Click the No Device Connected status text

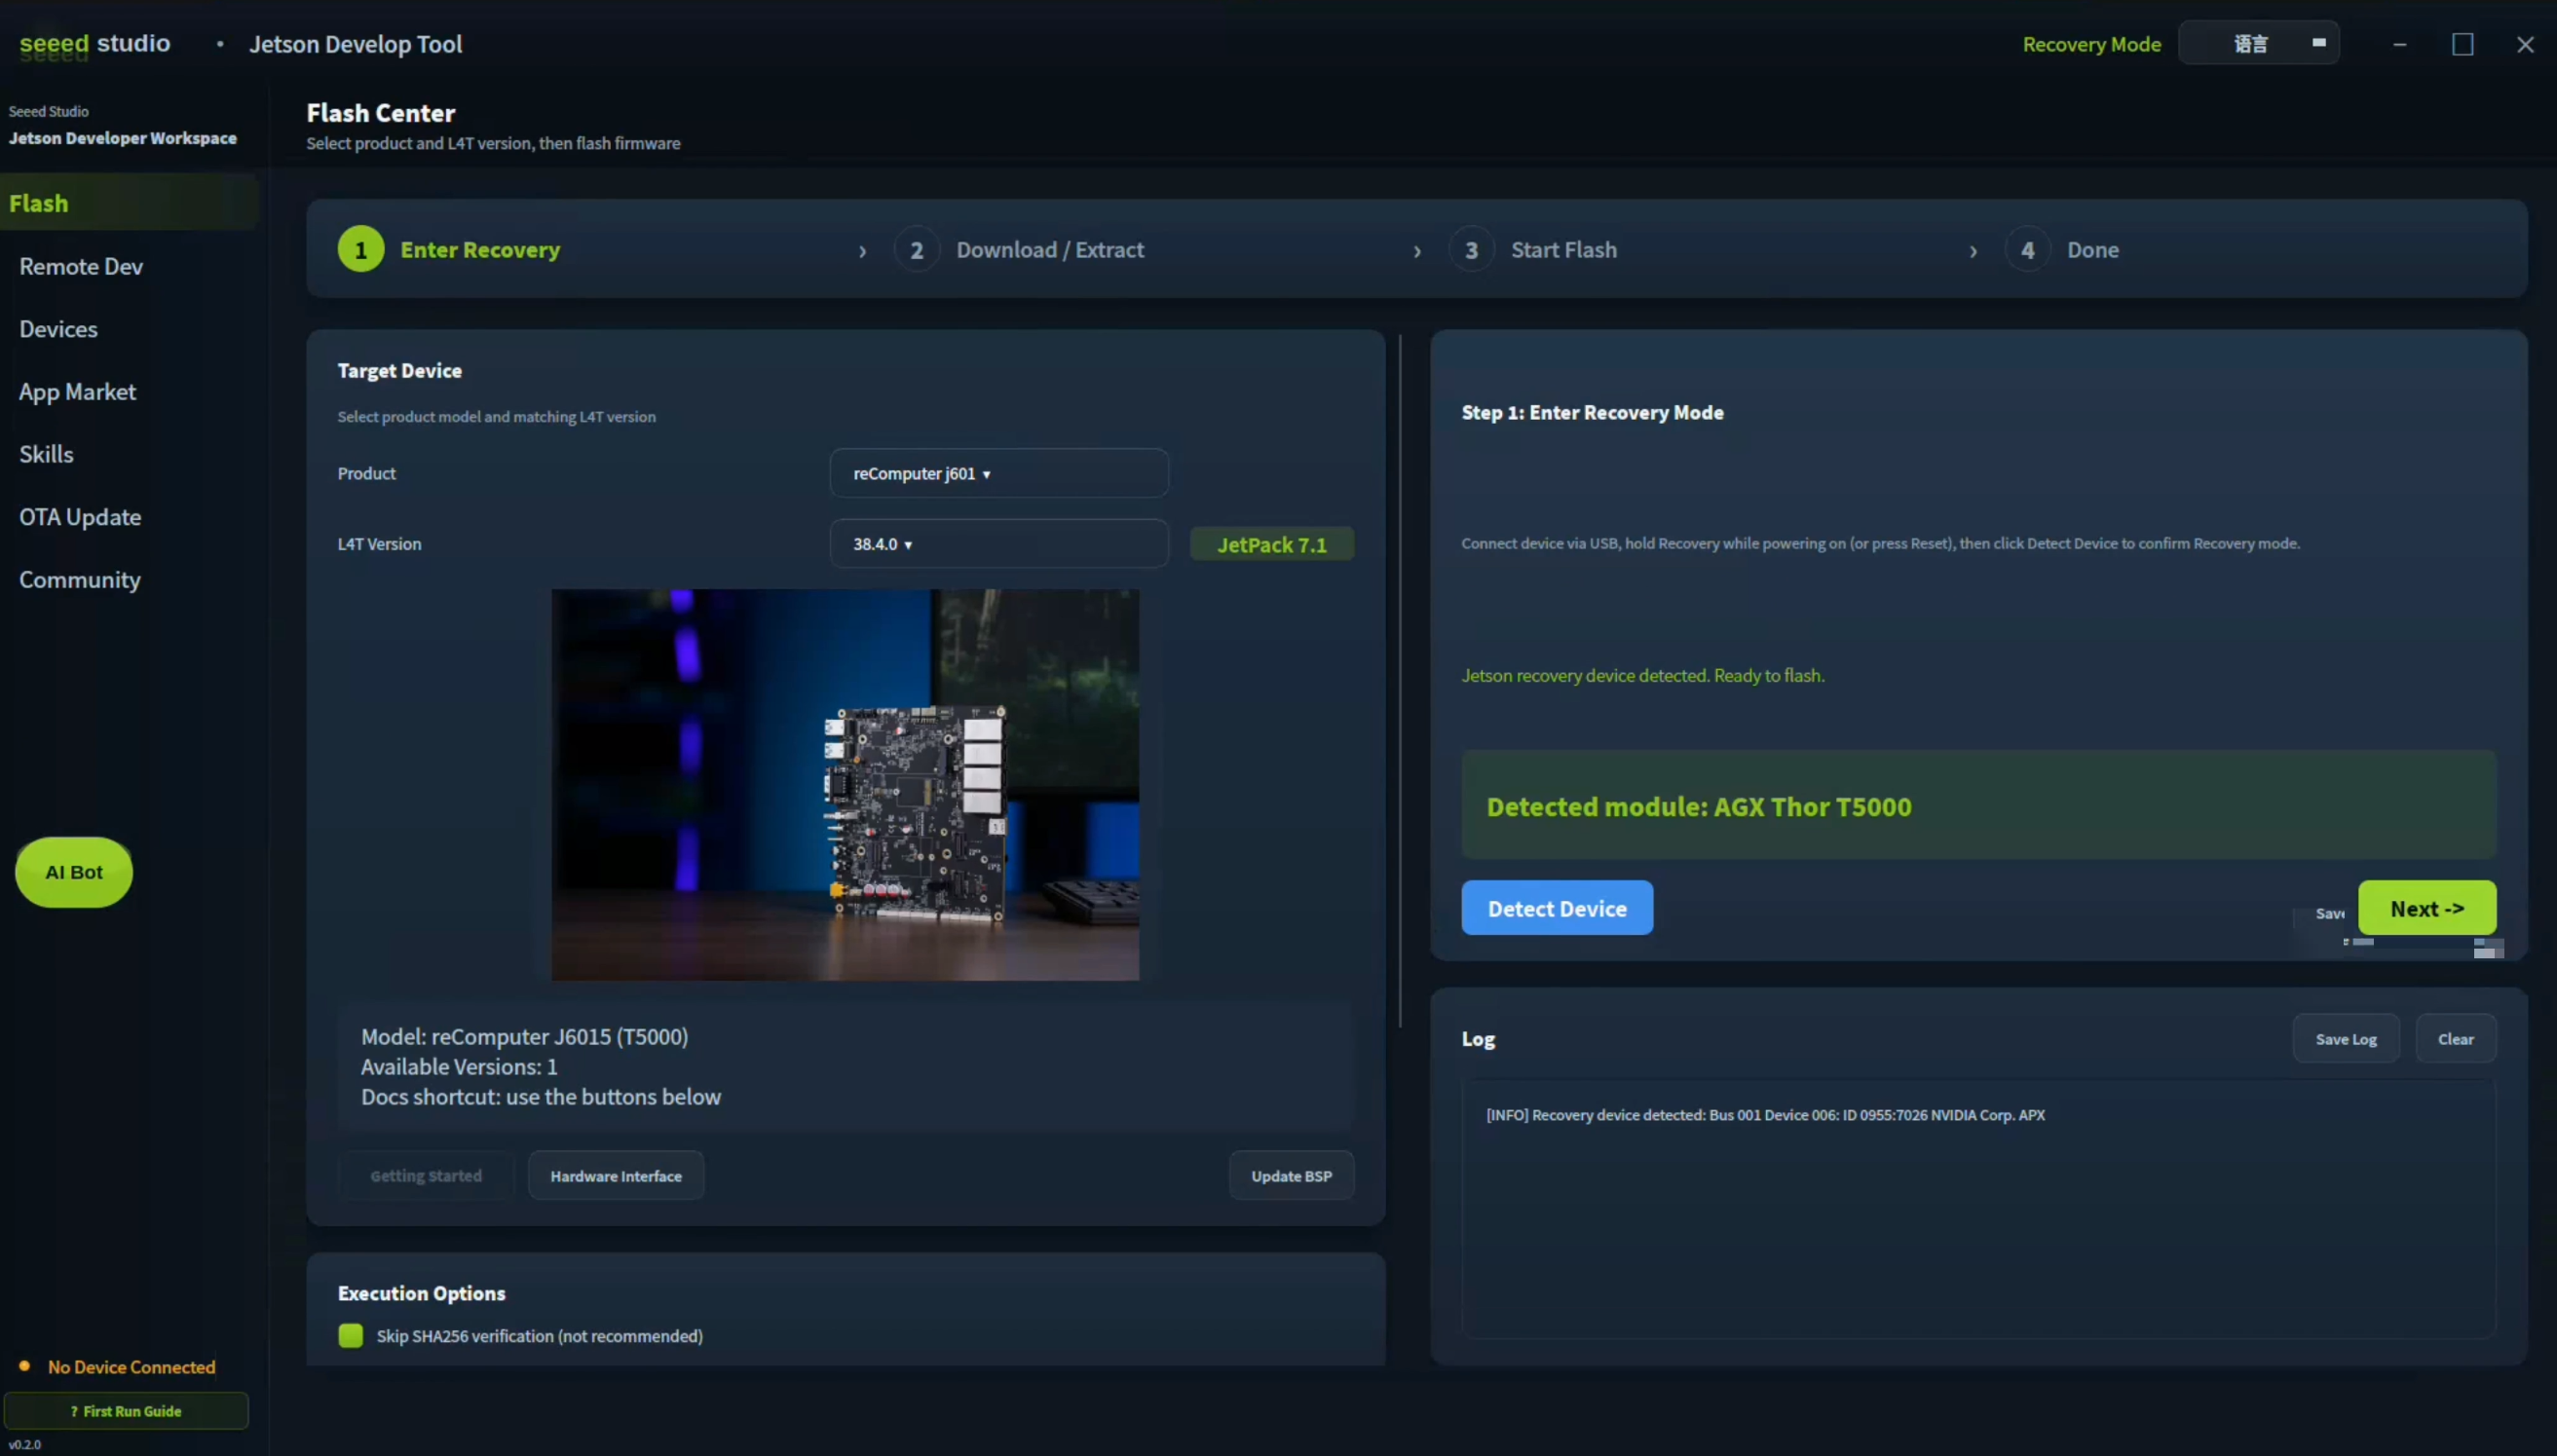[x=132, y=1367]
